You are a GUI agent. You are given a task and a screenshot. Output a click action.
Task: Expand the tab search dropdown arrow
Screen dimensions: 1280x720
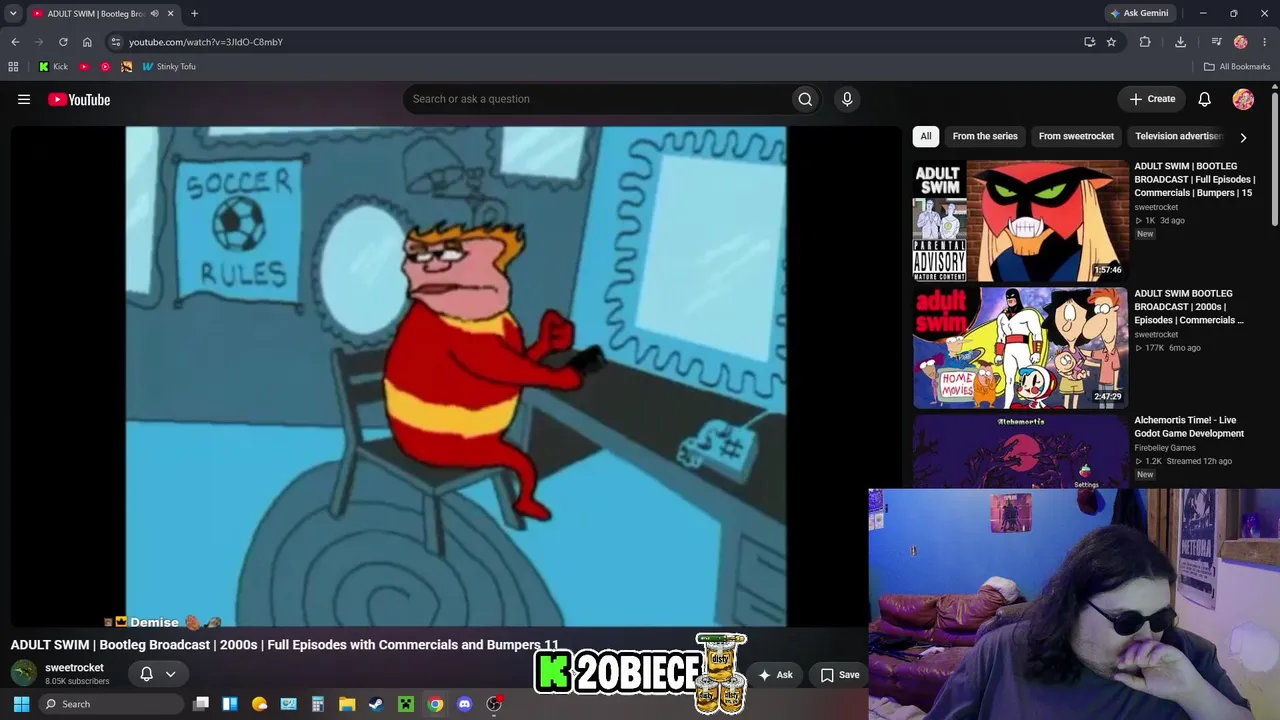(13, 14)
